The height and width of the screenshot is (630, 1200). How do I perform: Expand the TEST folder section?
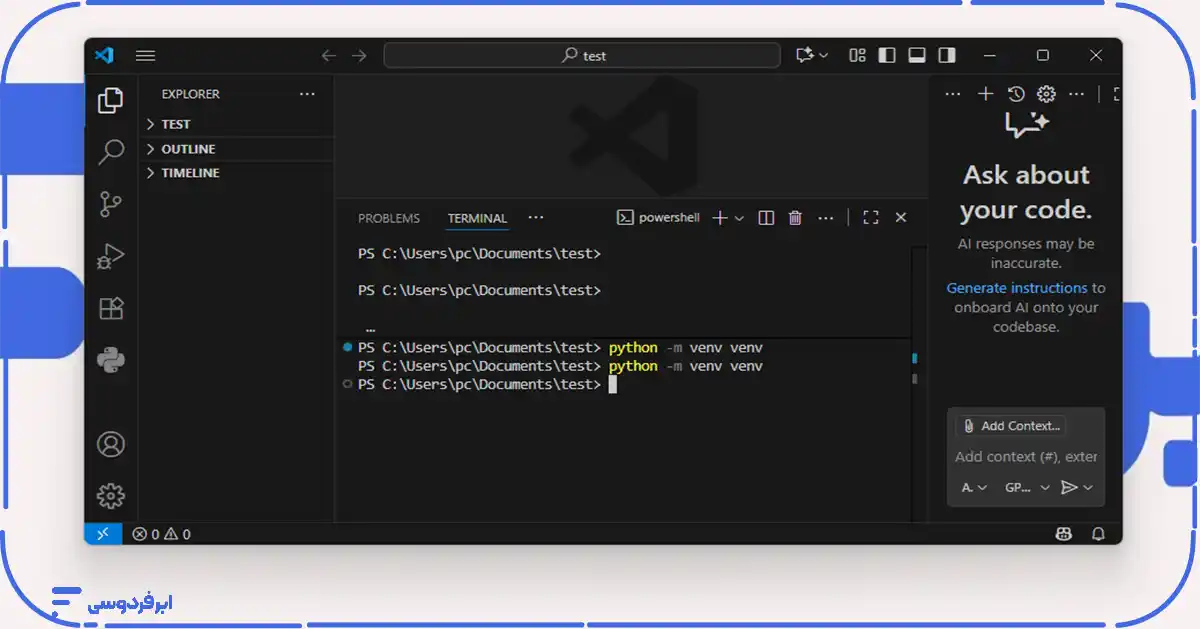click(175, 124)
